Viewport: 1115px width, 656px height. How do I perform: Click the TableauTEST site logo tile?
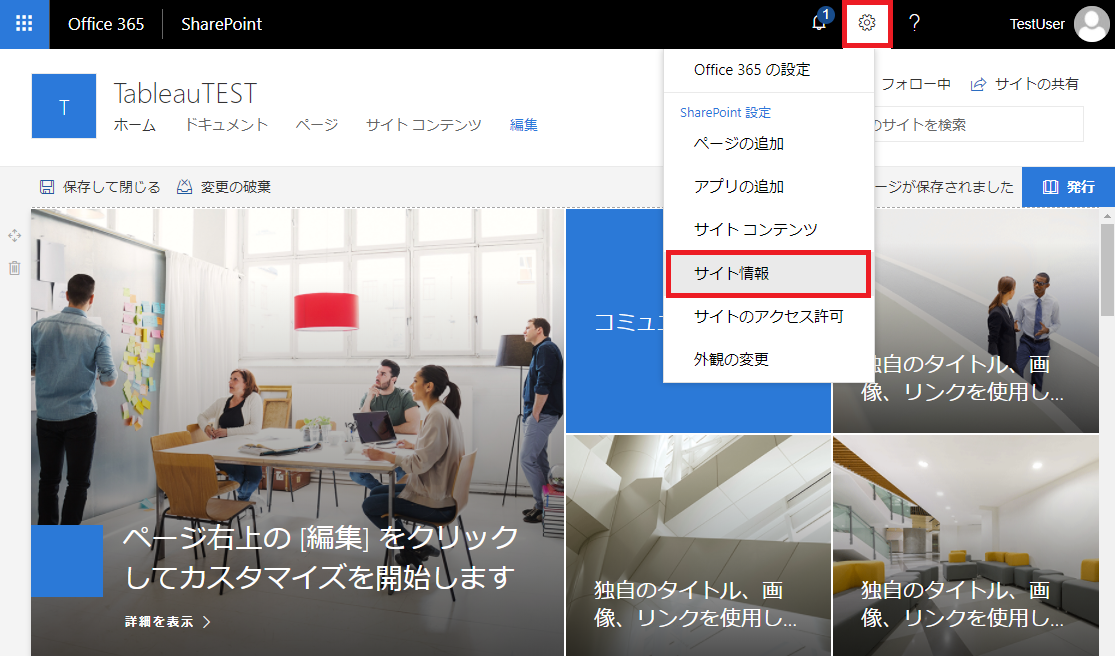click(63, 105)
